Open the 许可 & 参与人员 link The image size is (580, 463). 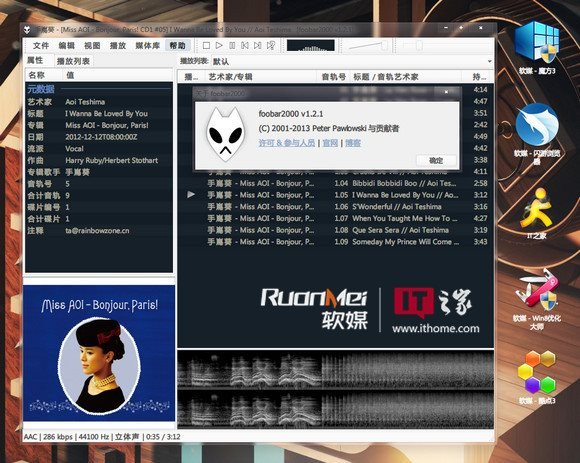click(287, 143)
